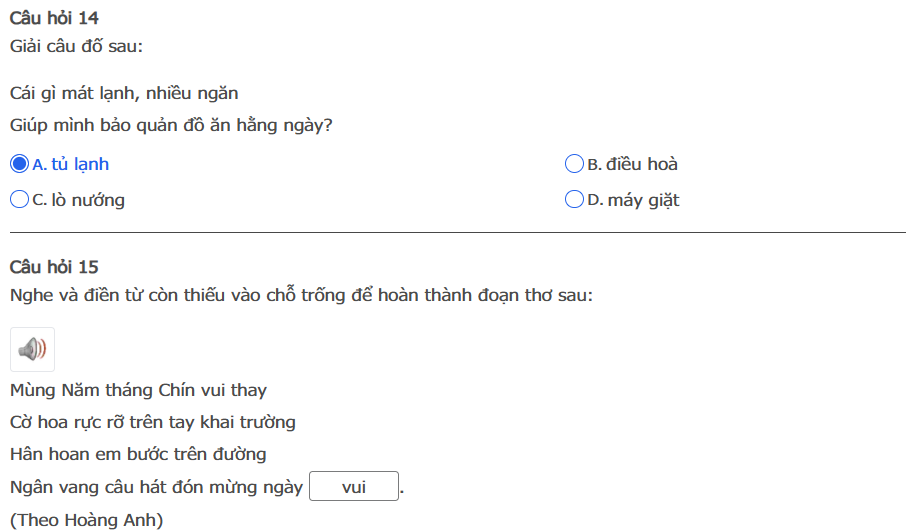Click the "Câu hỏi 15" heading

[x=54, y=267]
